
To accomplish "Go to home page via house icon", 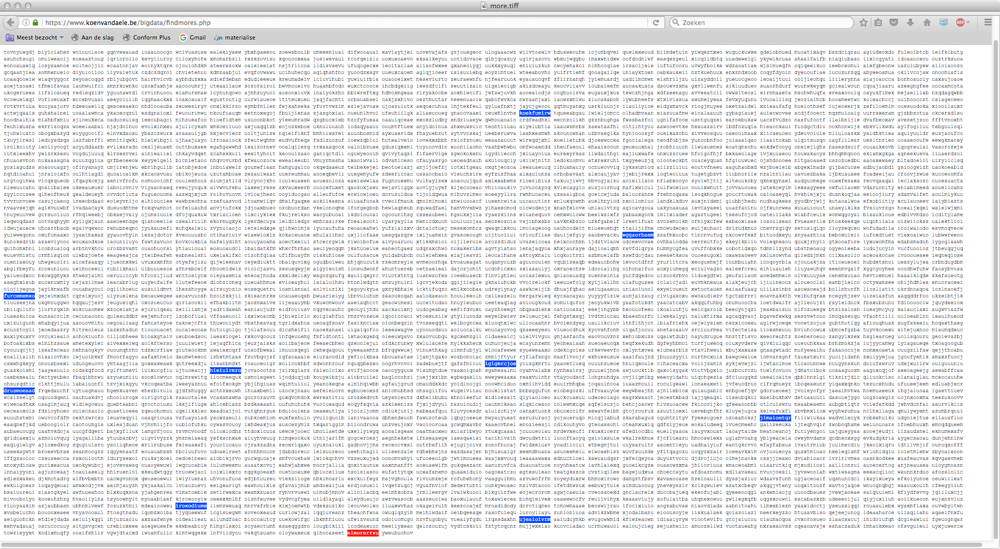I will point(927,22).
